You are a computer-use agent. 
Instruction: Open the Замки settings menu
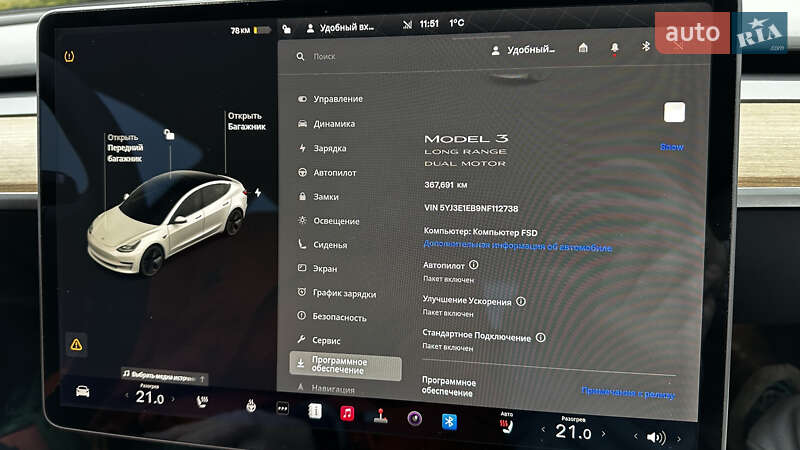[x=318, y=196]
